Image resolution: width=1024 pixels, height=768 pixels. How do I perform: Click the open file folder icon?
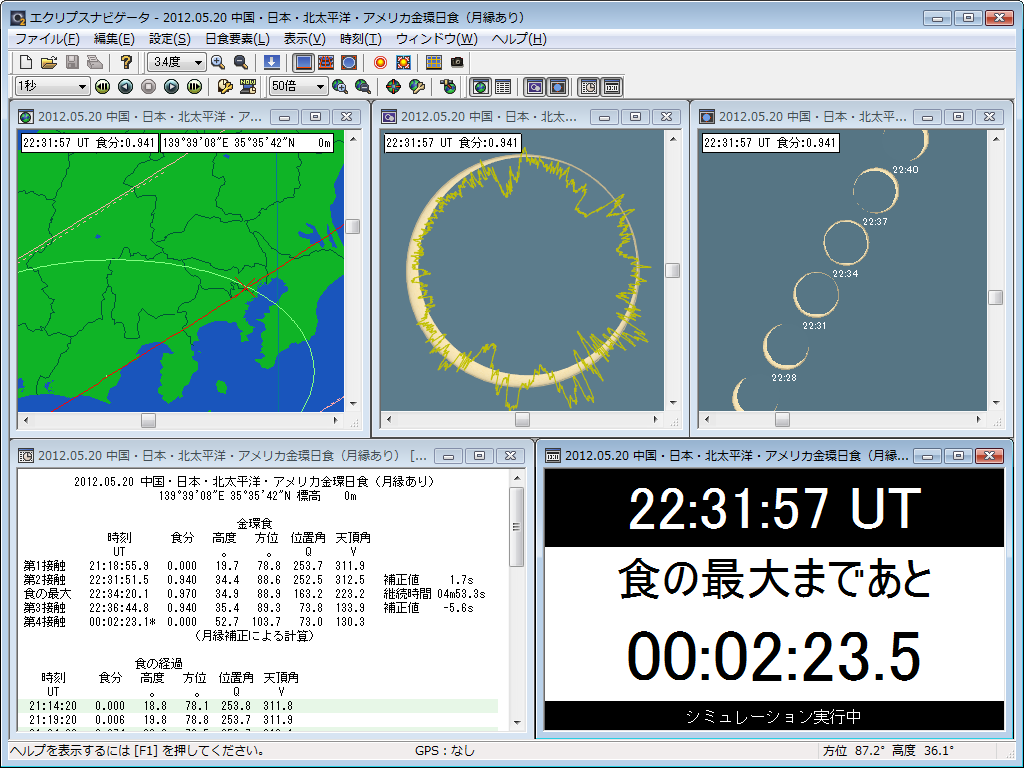pyautogui.click(x=48, y=62)
